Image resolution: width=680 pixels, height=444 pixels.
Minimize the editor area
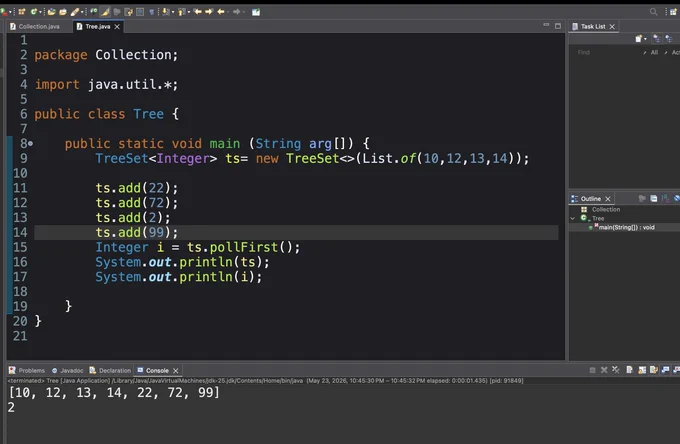tap(546, 25)
